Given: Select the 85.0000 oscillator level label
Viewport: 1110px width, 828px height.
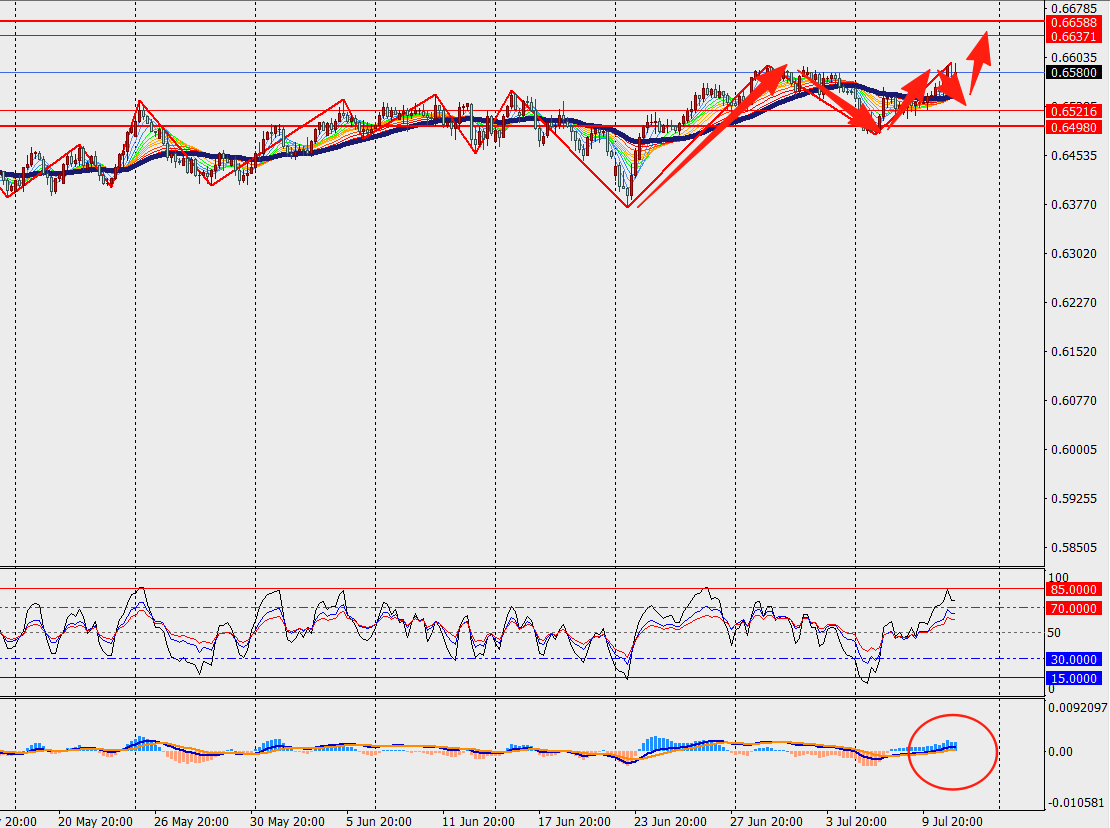Looking at the screenshot, I should [1073, 590].
